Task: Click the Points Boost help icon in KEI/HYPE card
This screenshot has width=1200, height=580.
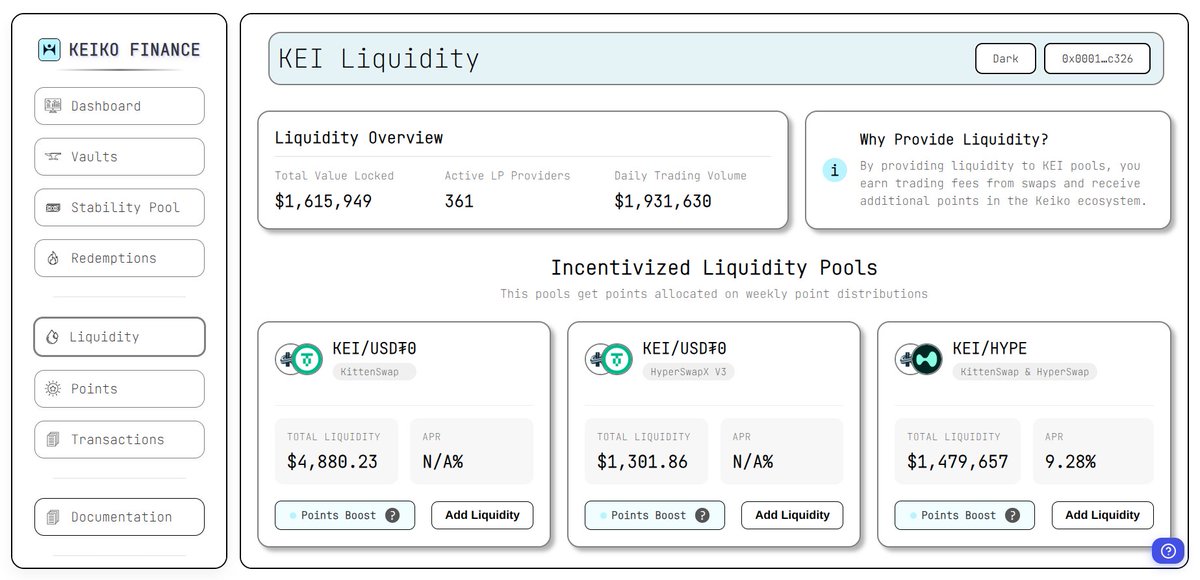Action: [1012, 515]
